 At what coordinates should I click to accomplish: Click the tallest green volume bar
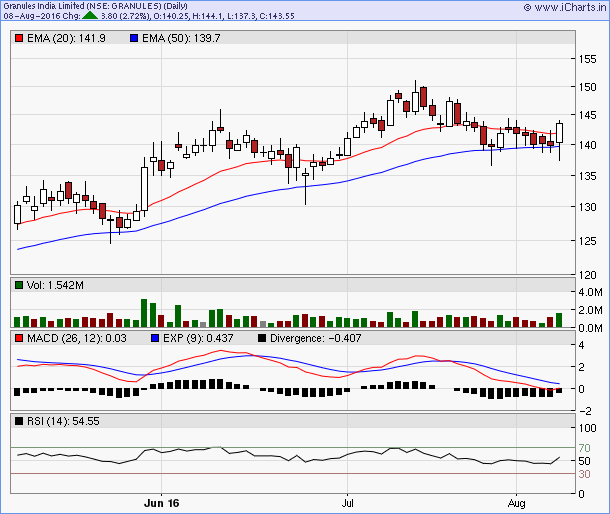pos(144,313)
